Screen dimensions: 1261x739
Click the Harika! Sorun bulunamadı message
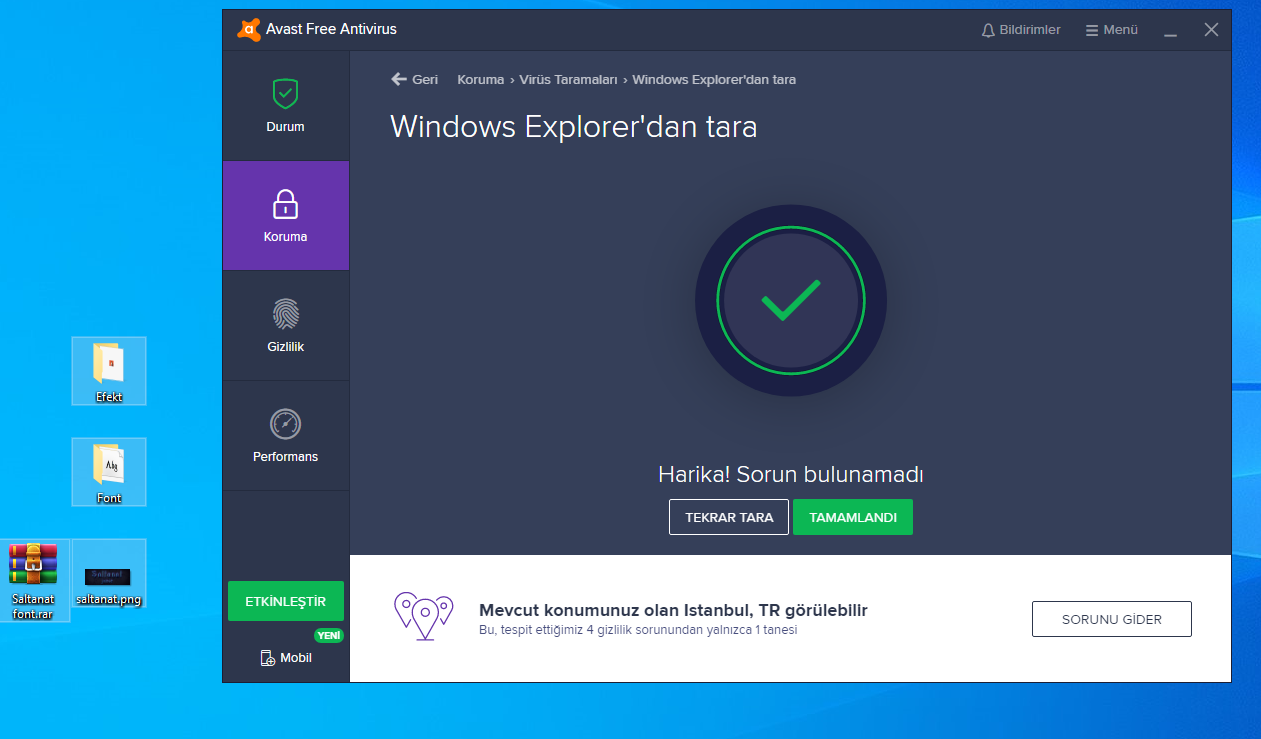click(790, 474)
